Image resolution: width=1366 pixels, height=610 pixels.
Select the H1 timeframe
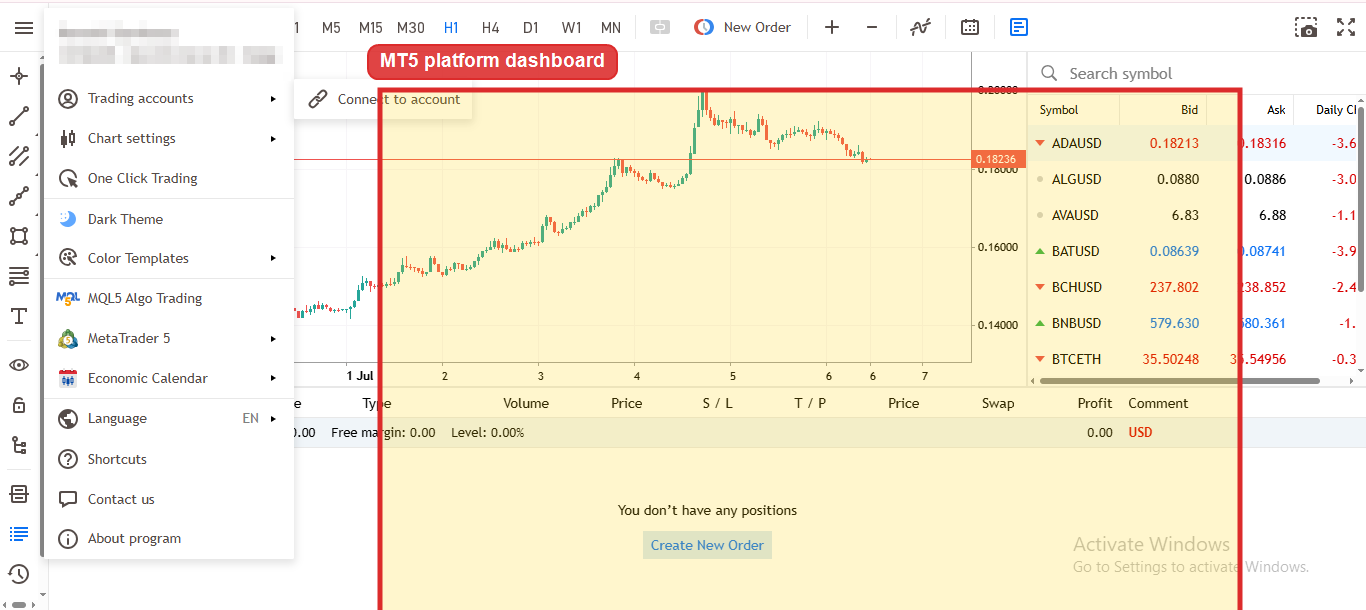[451, 28]
